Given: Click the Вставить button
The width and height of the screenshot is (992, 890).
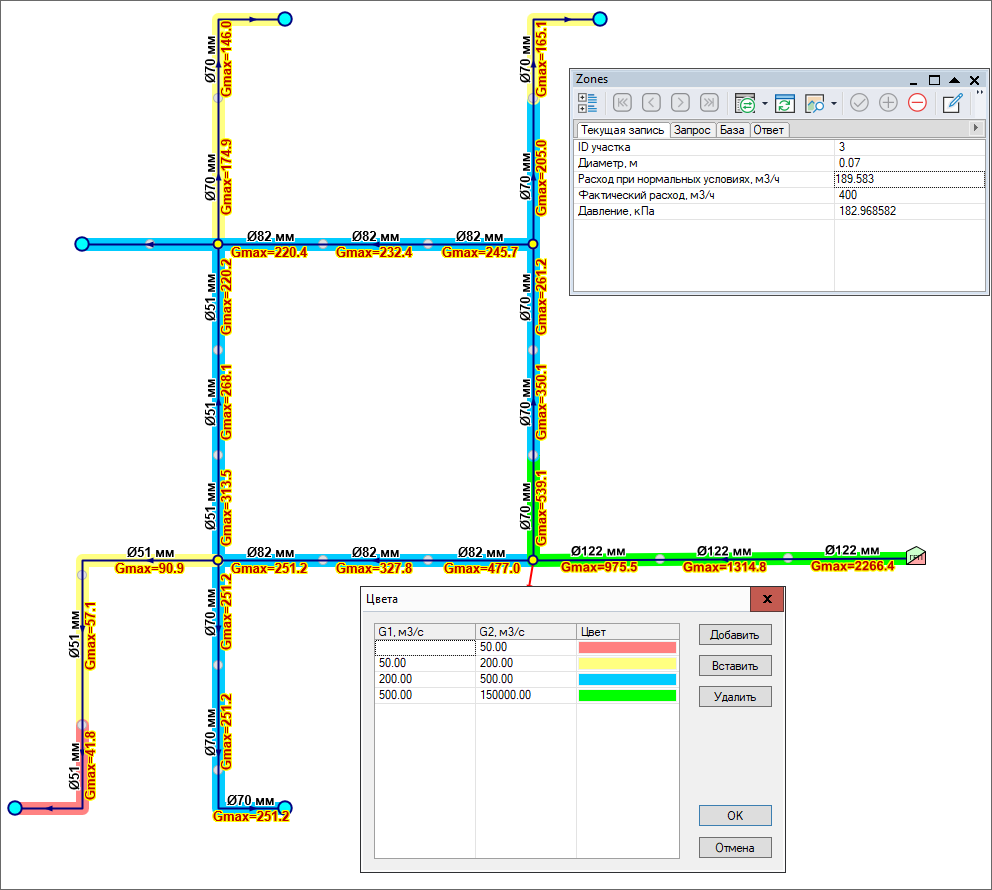Looking at the screenshot, I should [x=735, y=666].
